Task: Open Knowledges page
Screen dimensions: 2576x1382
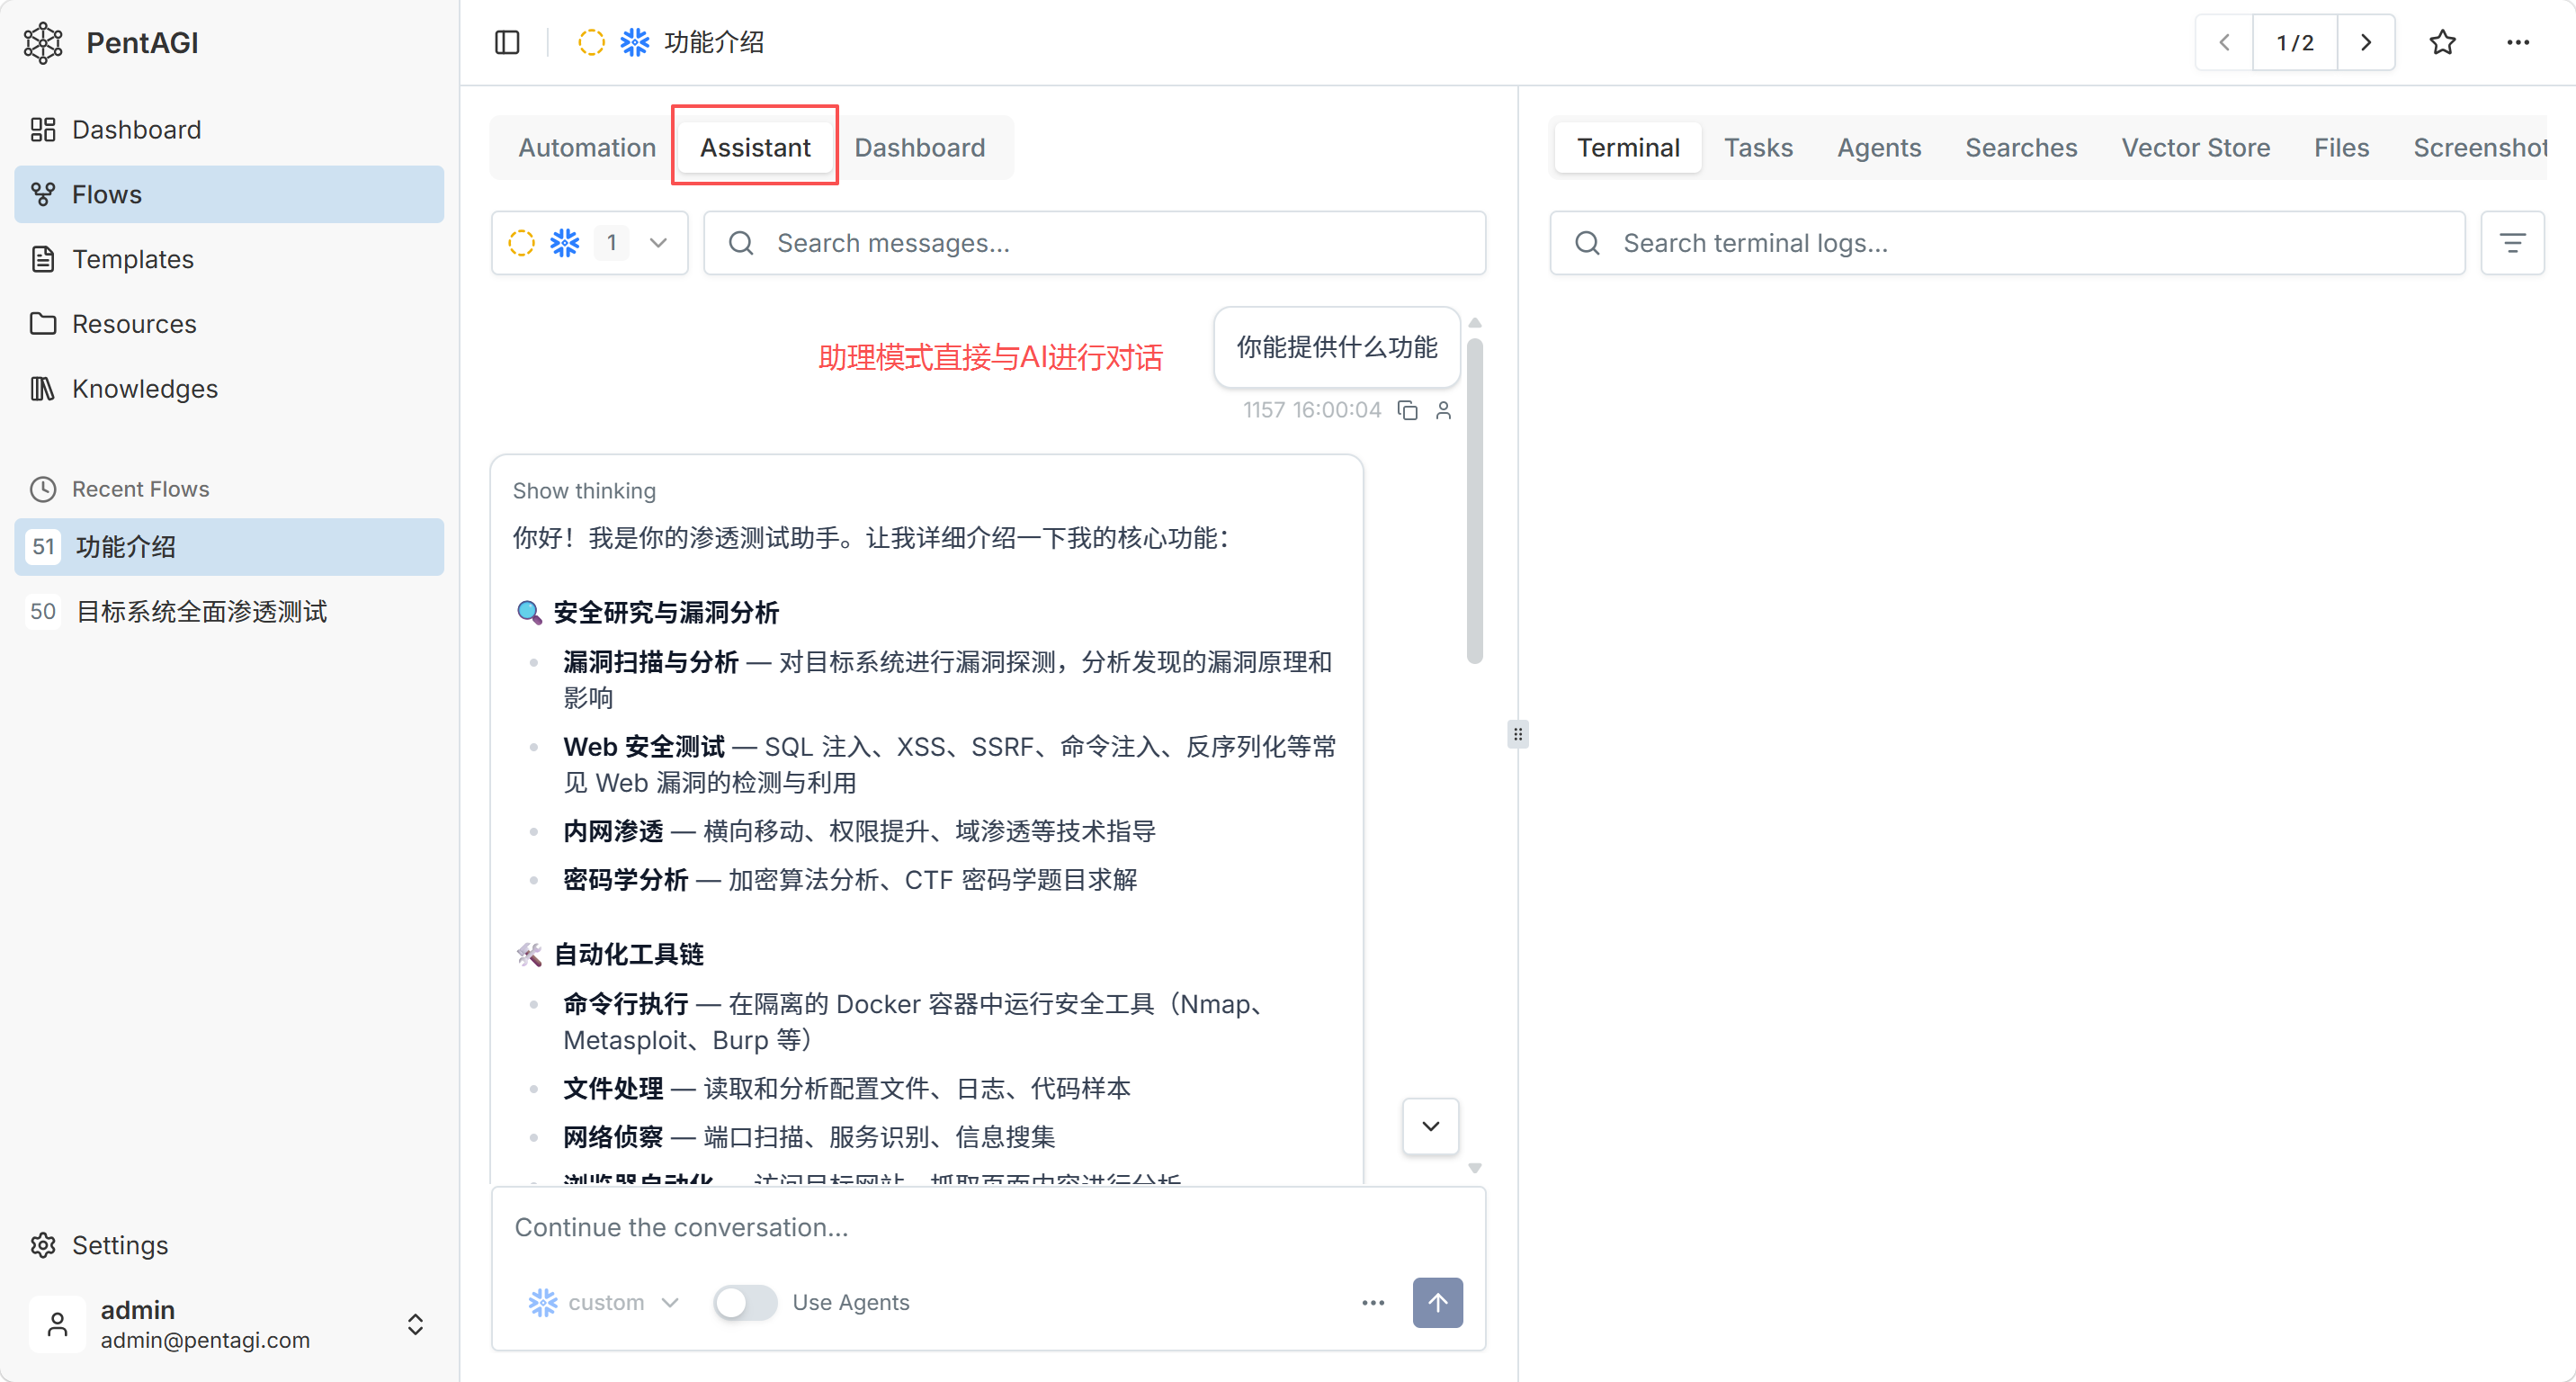Action: point(229,389)
